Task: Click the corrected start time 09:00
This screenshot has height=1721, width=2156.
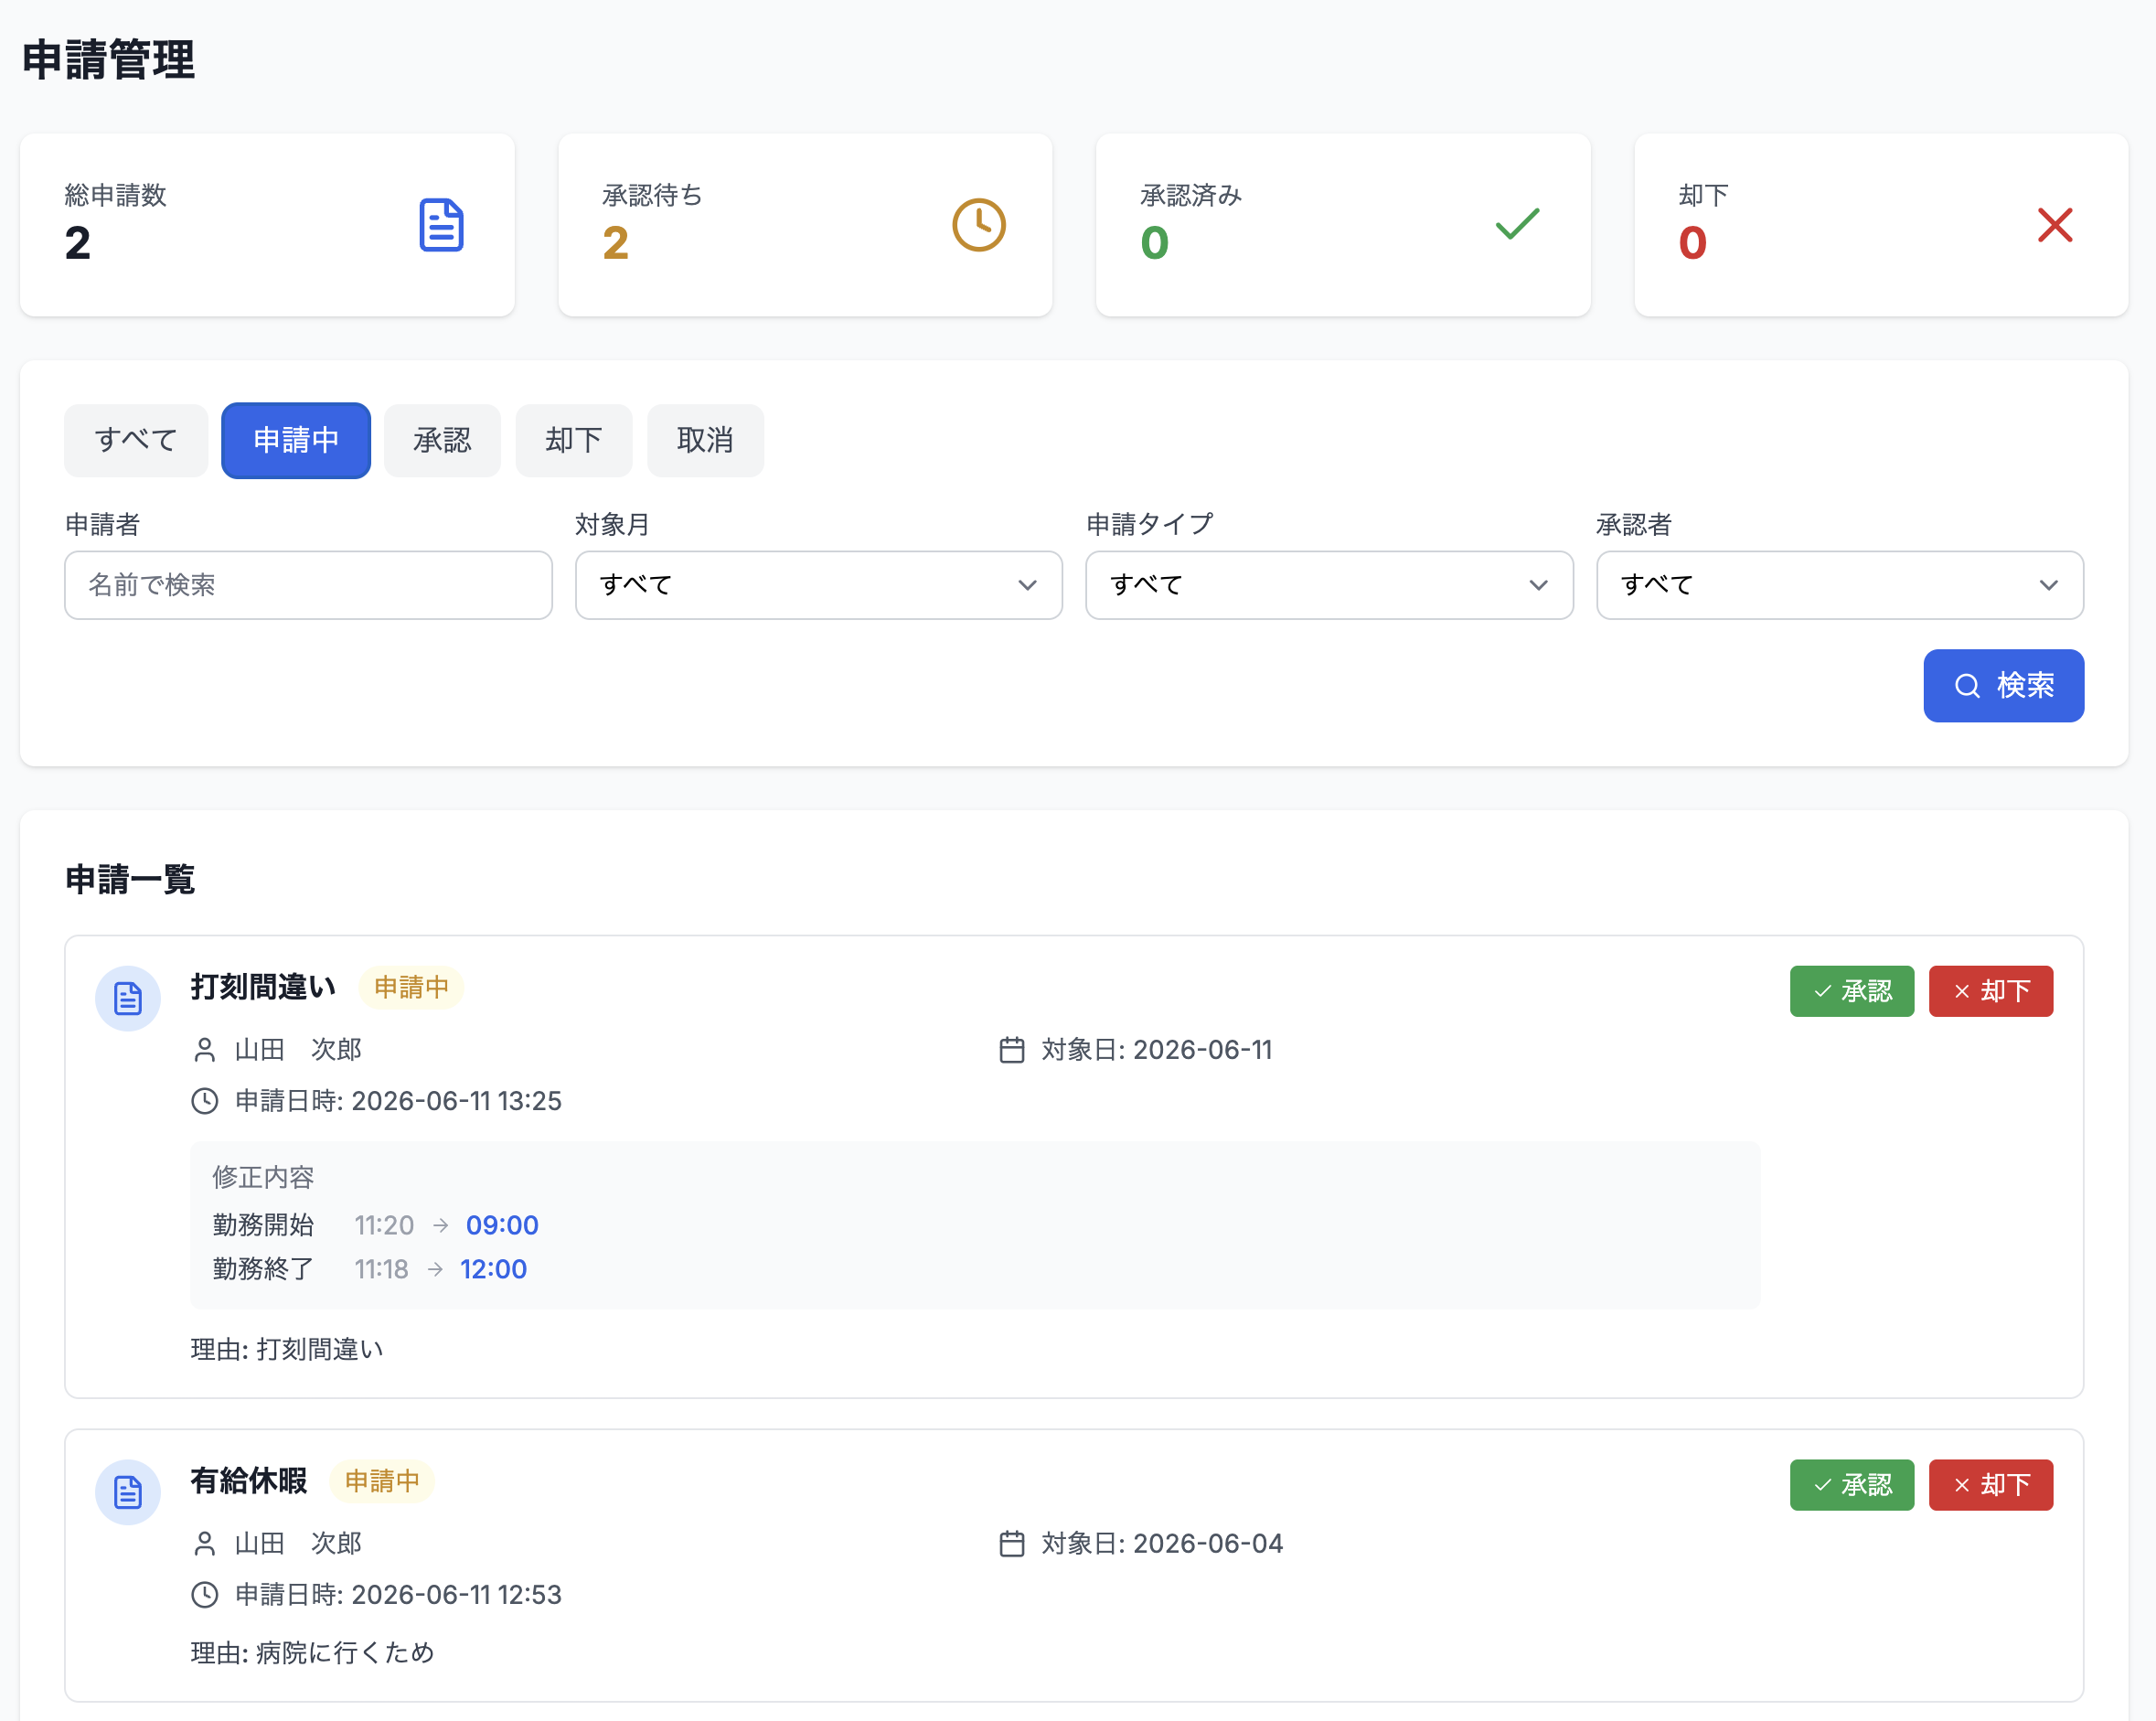Action: pos(502,1225)
